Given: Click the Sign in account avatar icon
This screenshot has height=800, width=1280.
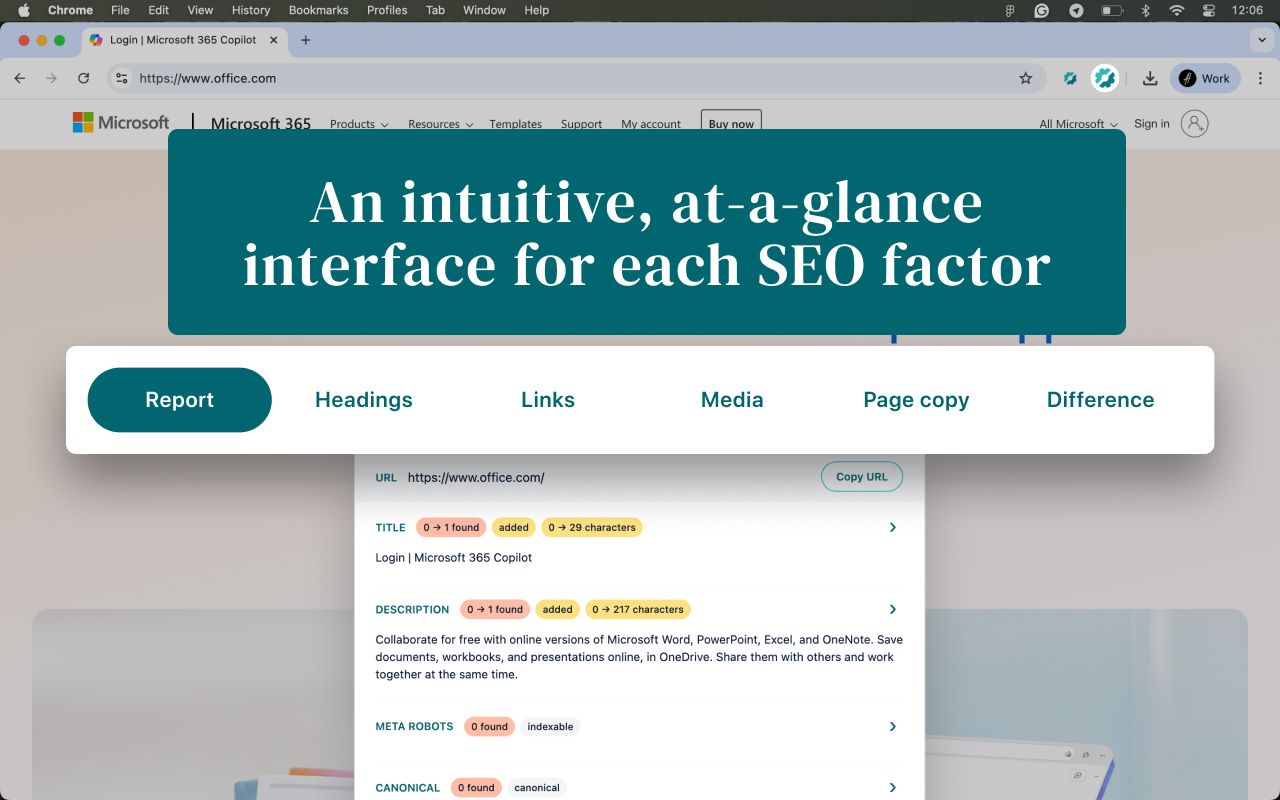Looking at the screenshot, I should click(x=1194, y=124).
